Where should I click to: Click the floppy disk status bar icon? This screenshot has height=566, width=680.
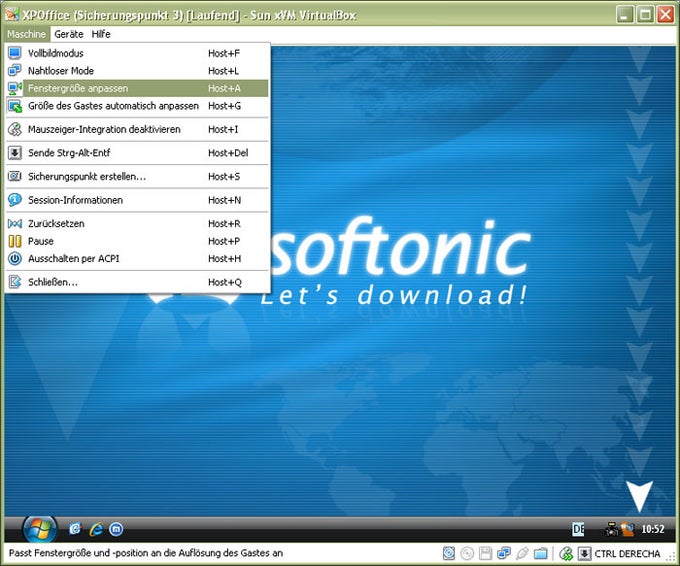485,553
